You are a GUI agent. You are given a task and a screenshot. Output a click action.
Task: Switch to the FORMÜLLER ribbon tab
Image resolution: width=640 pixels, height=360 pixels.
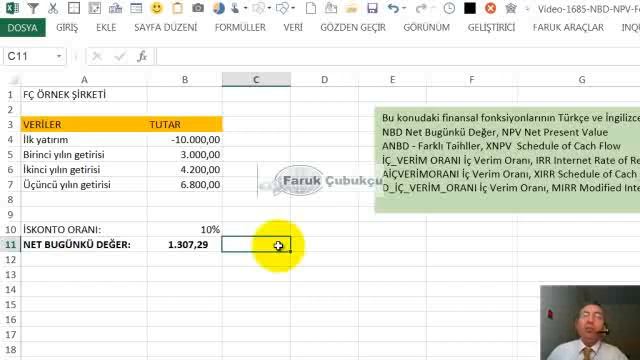tap(240, 28)
